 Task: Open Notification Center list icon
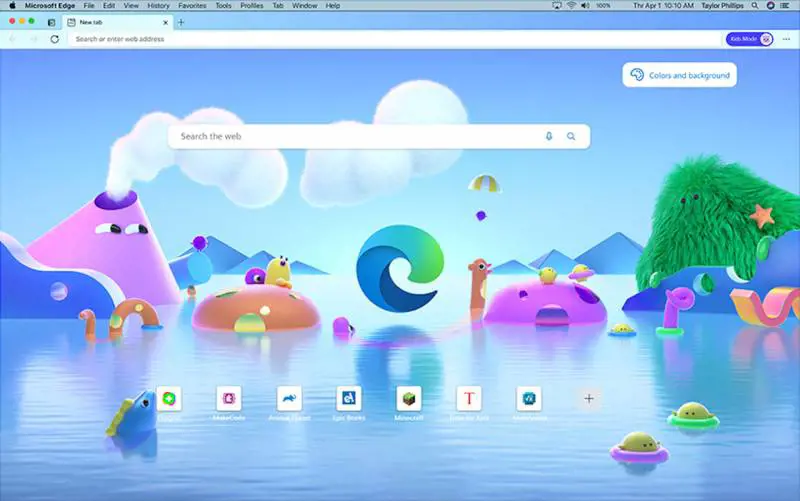tap(785, 6)
